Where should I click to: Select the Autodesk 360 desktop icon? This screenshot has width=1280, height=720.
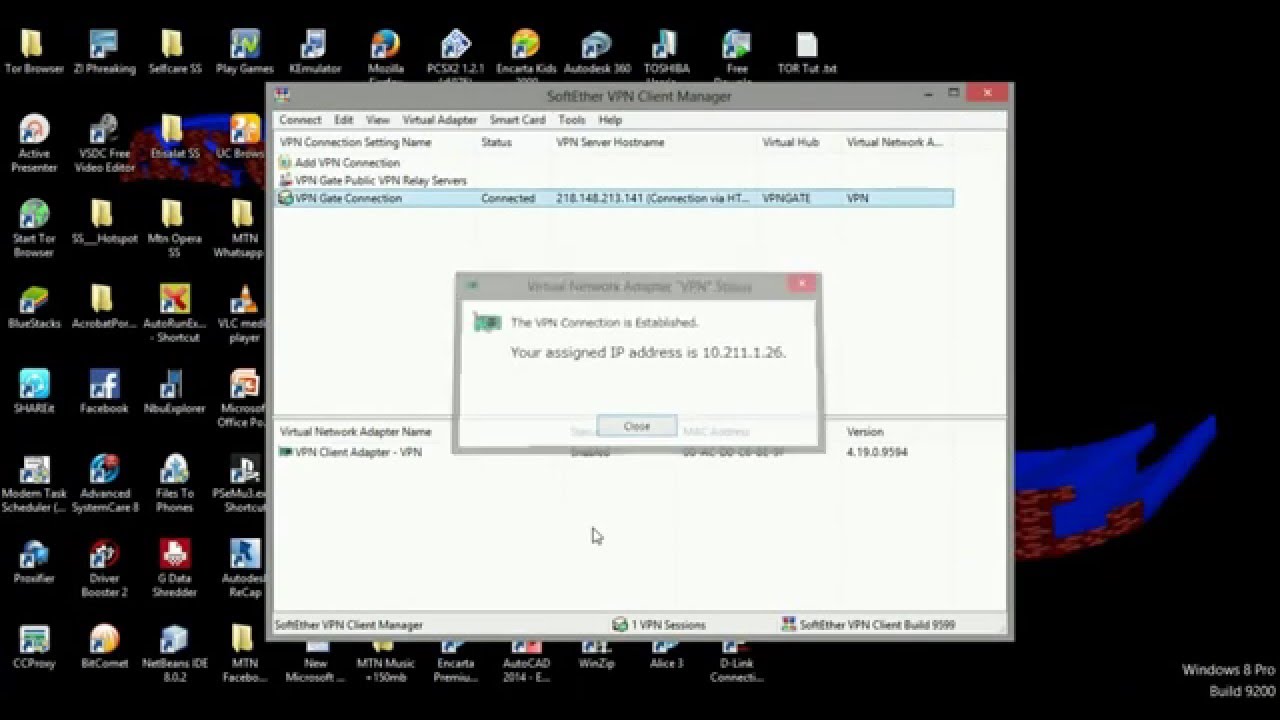click(596, 53)
